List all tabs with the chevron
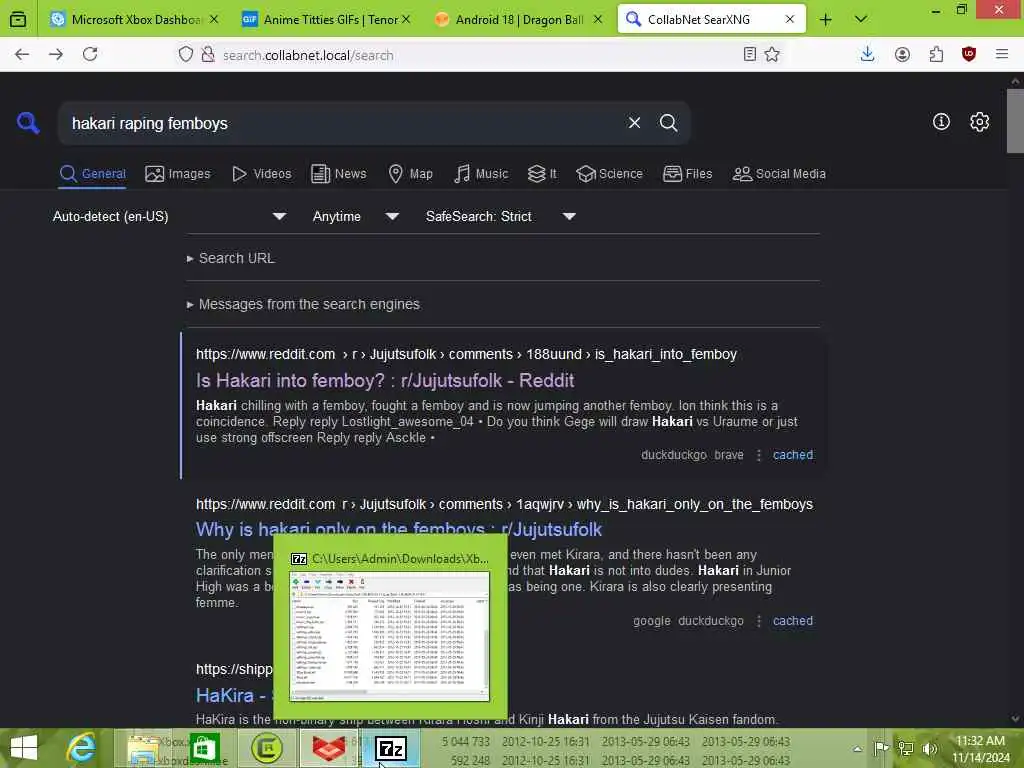The image size is (1024, 768). 861,20
